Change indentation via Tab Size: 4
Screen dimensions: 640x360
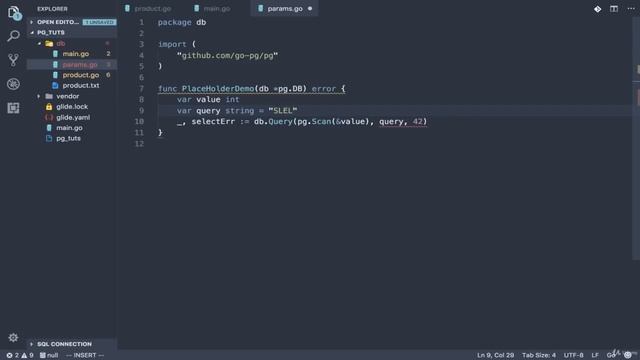[539, 355]
